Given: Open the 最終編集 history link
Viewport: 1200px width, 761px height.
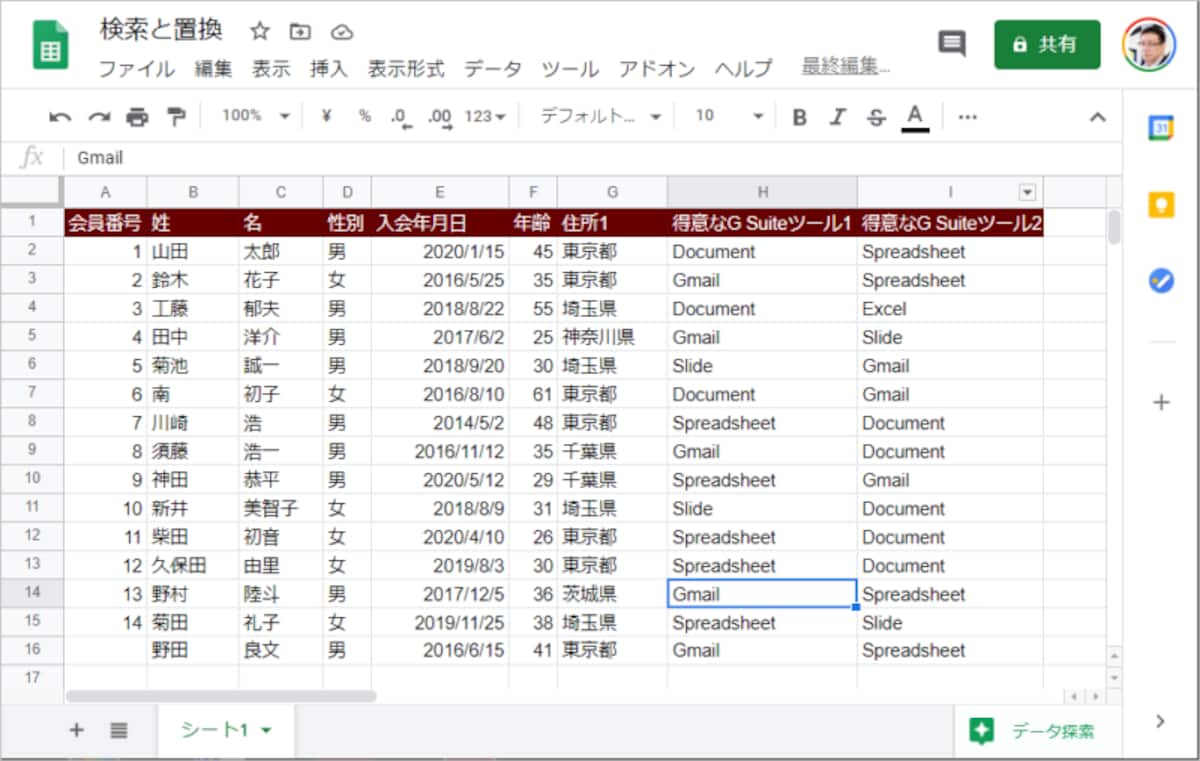Looking at the screenshot, I should 845,67.
